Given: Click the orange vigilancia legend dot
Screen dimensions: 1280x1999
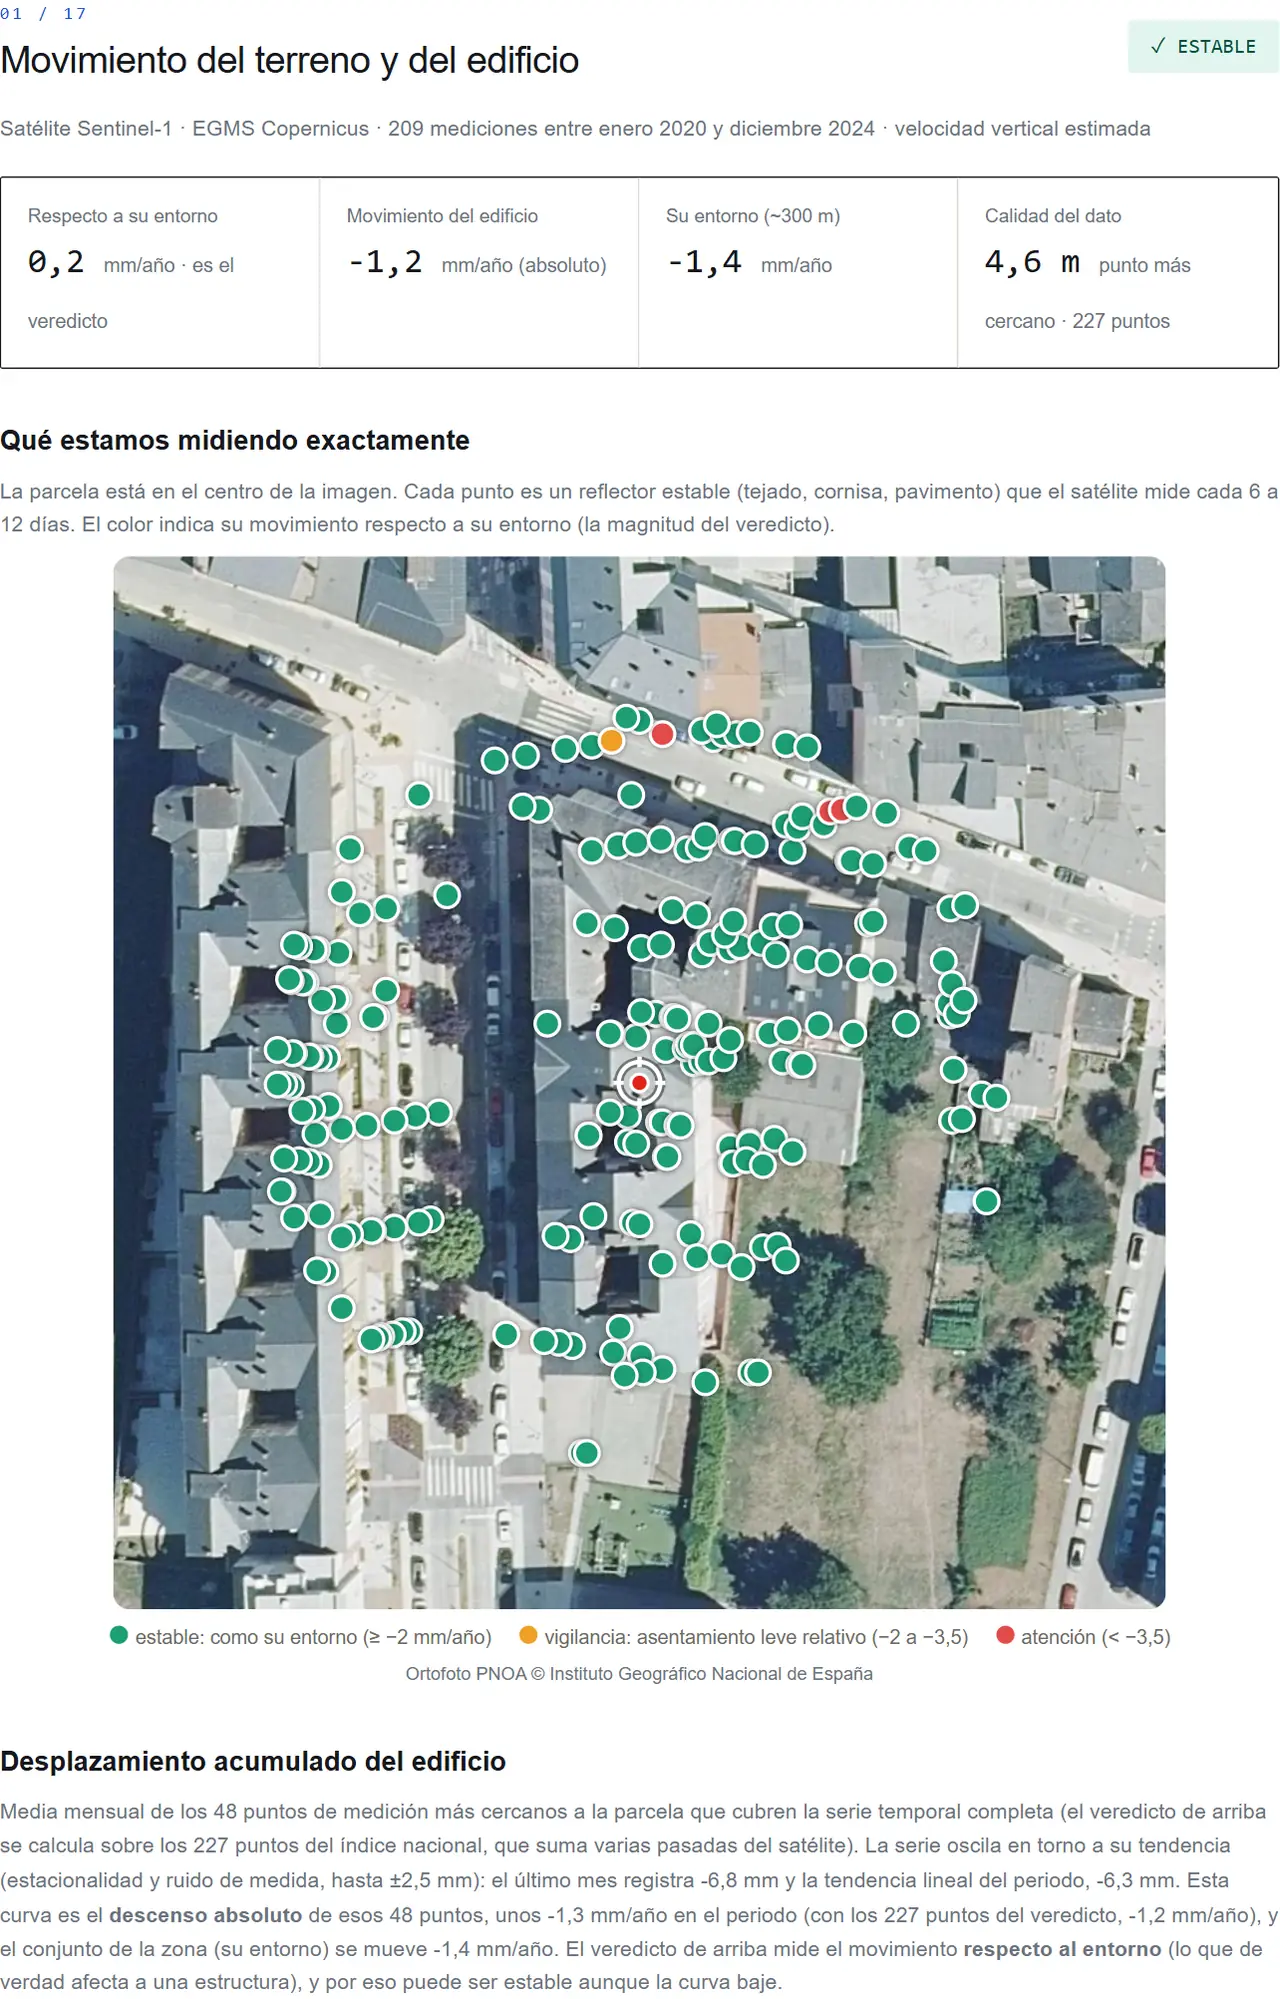Looking at the screenshot, I should (528, 1635).
